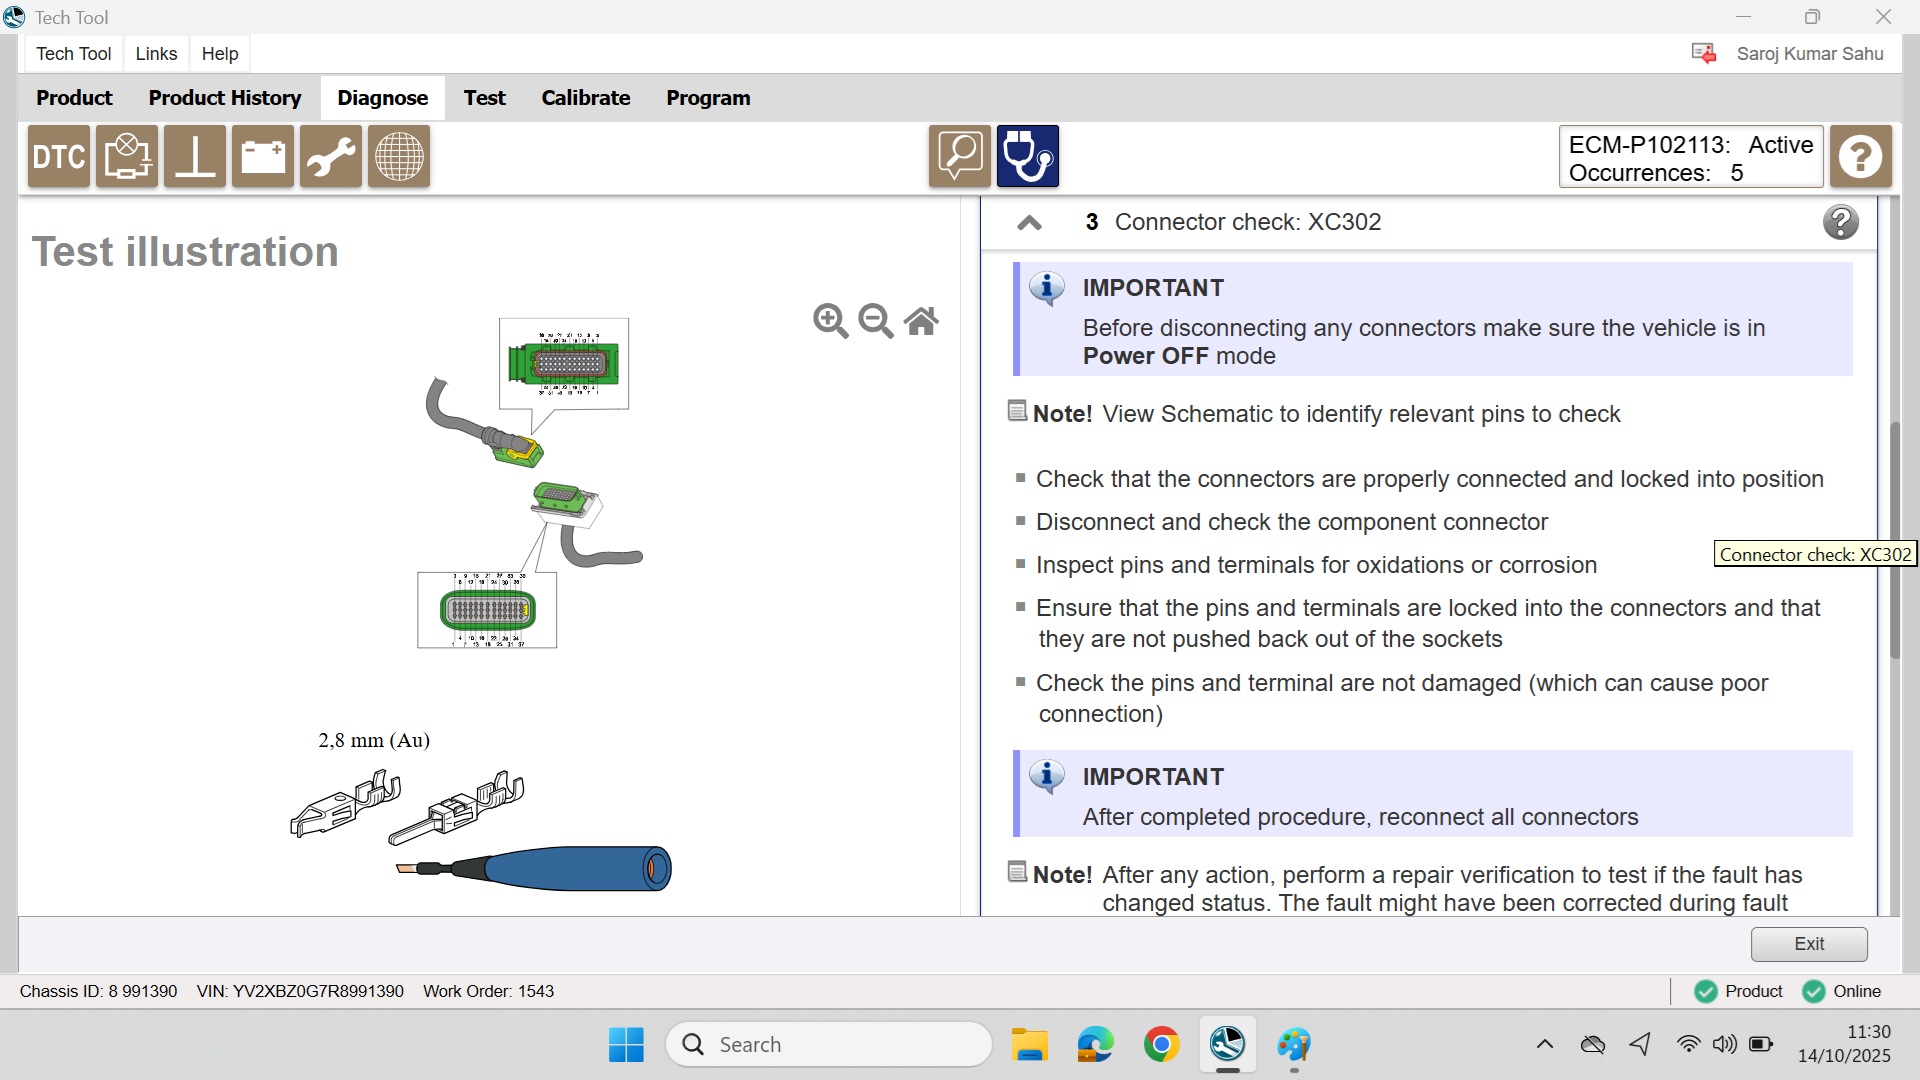
Task: Collapse the Connector check XC302 section
Action: coord(1029,223)
